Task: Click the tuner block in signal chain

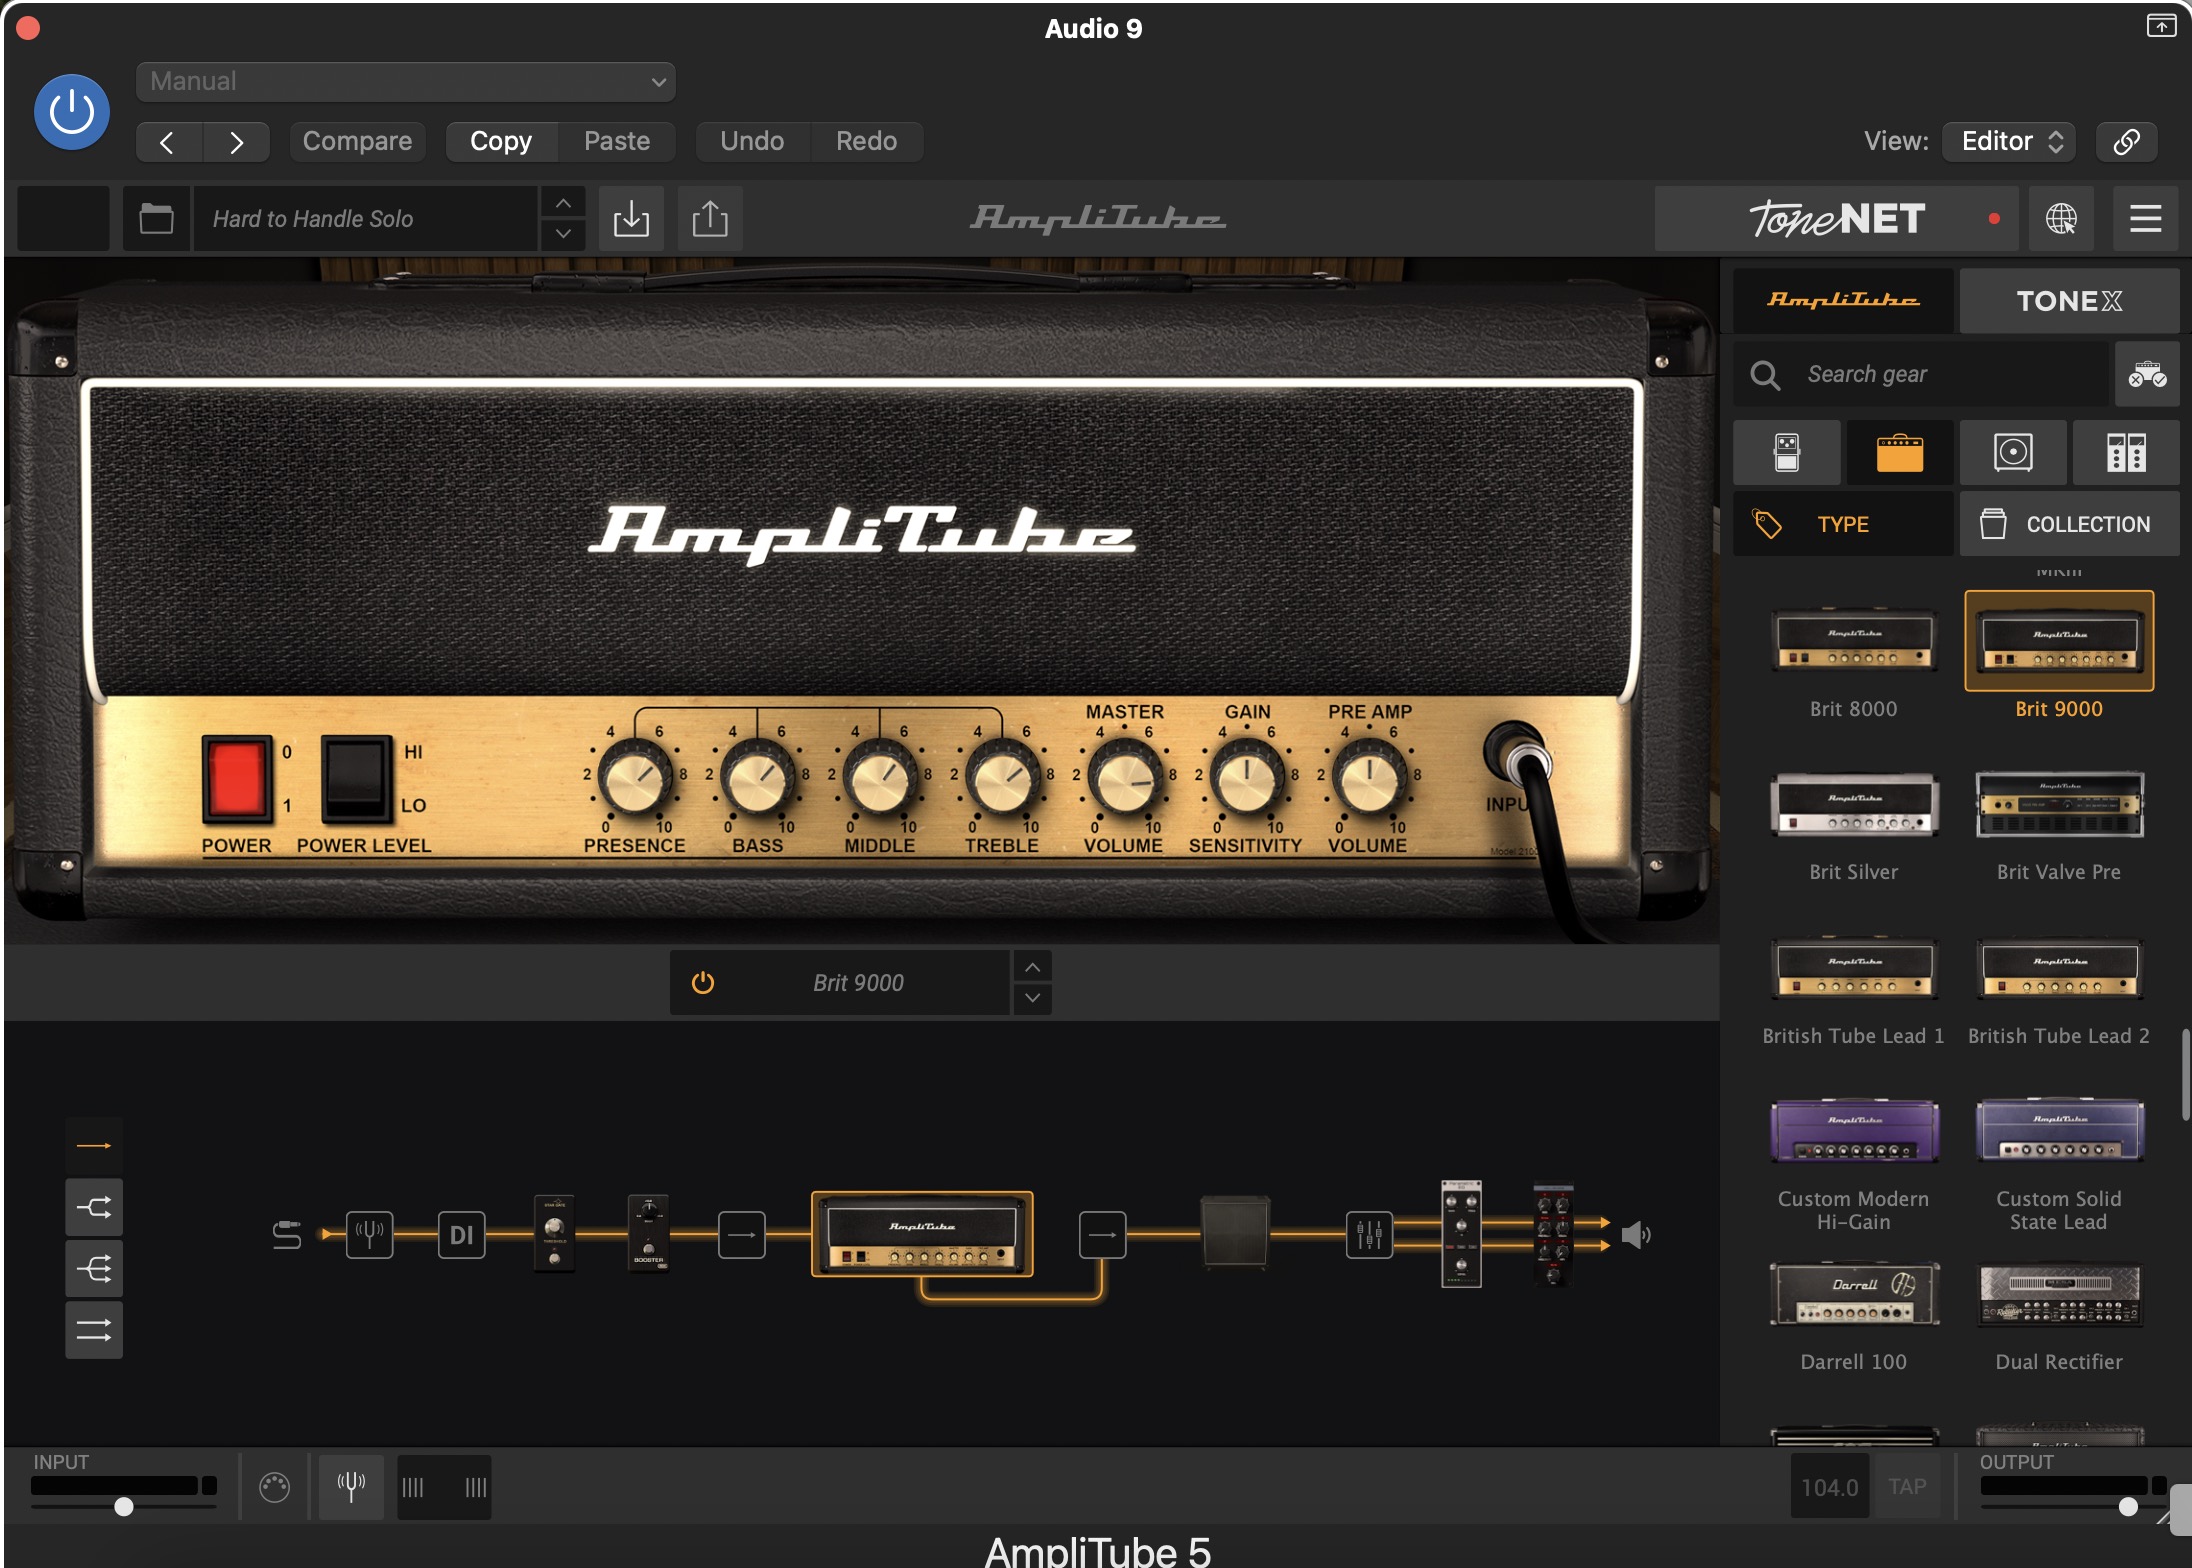Action: point(369,1234)
